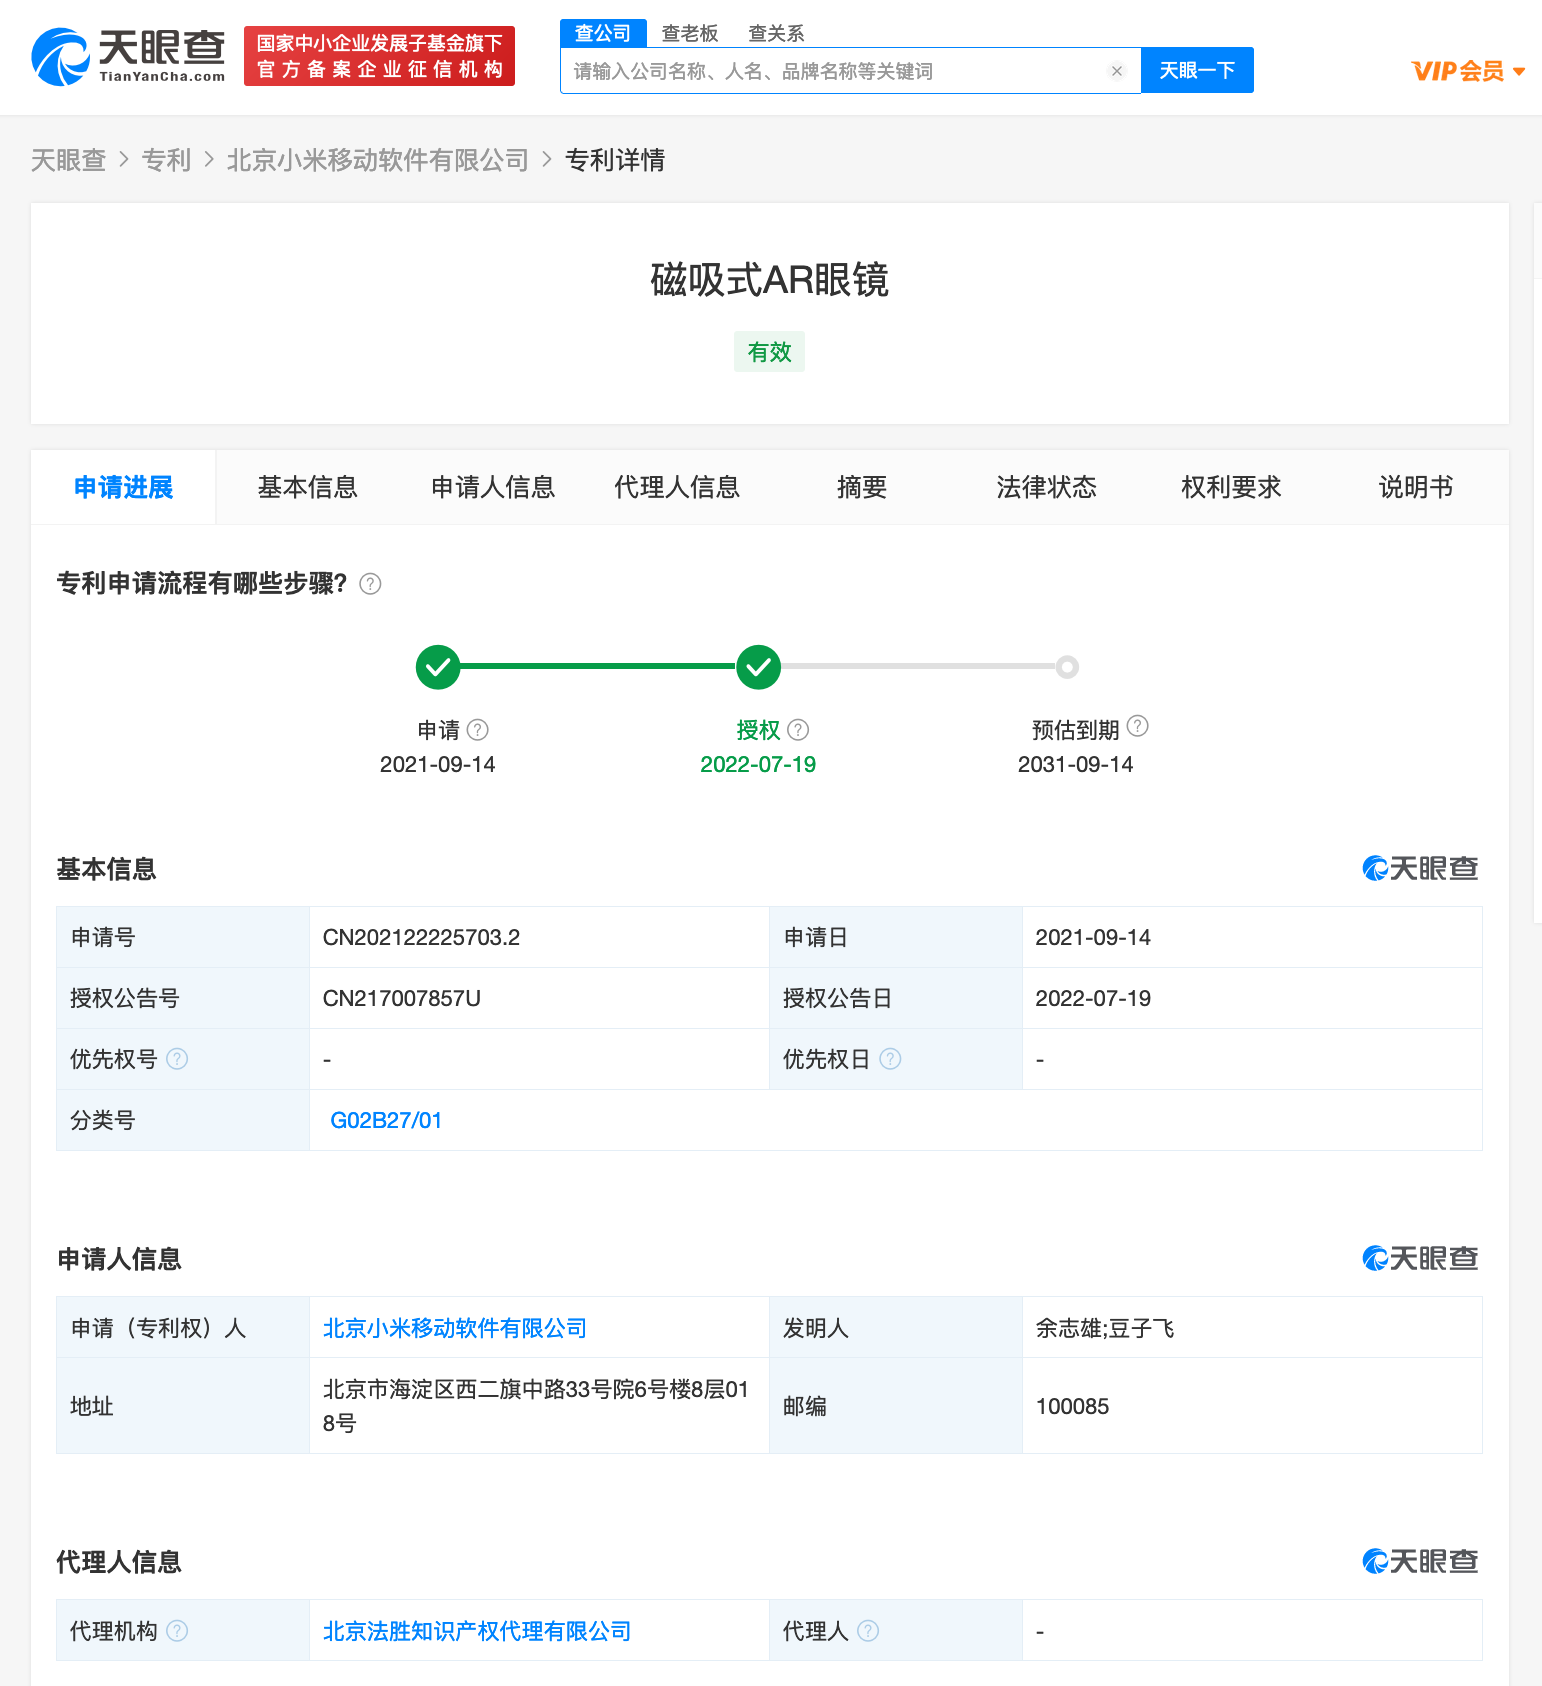Open 法律状态 tab
This screenshot has height=1686, width=1542.
pos(1047,487)
